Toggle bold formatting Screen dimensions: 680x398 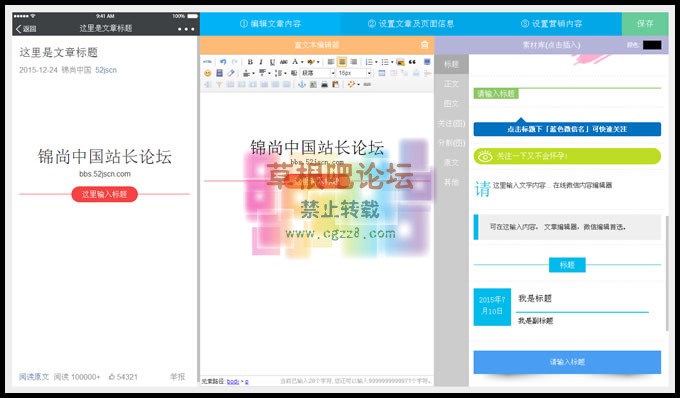250,62
